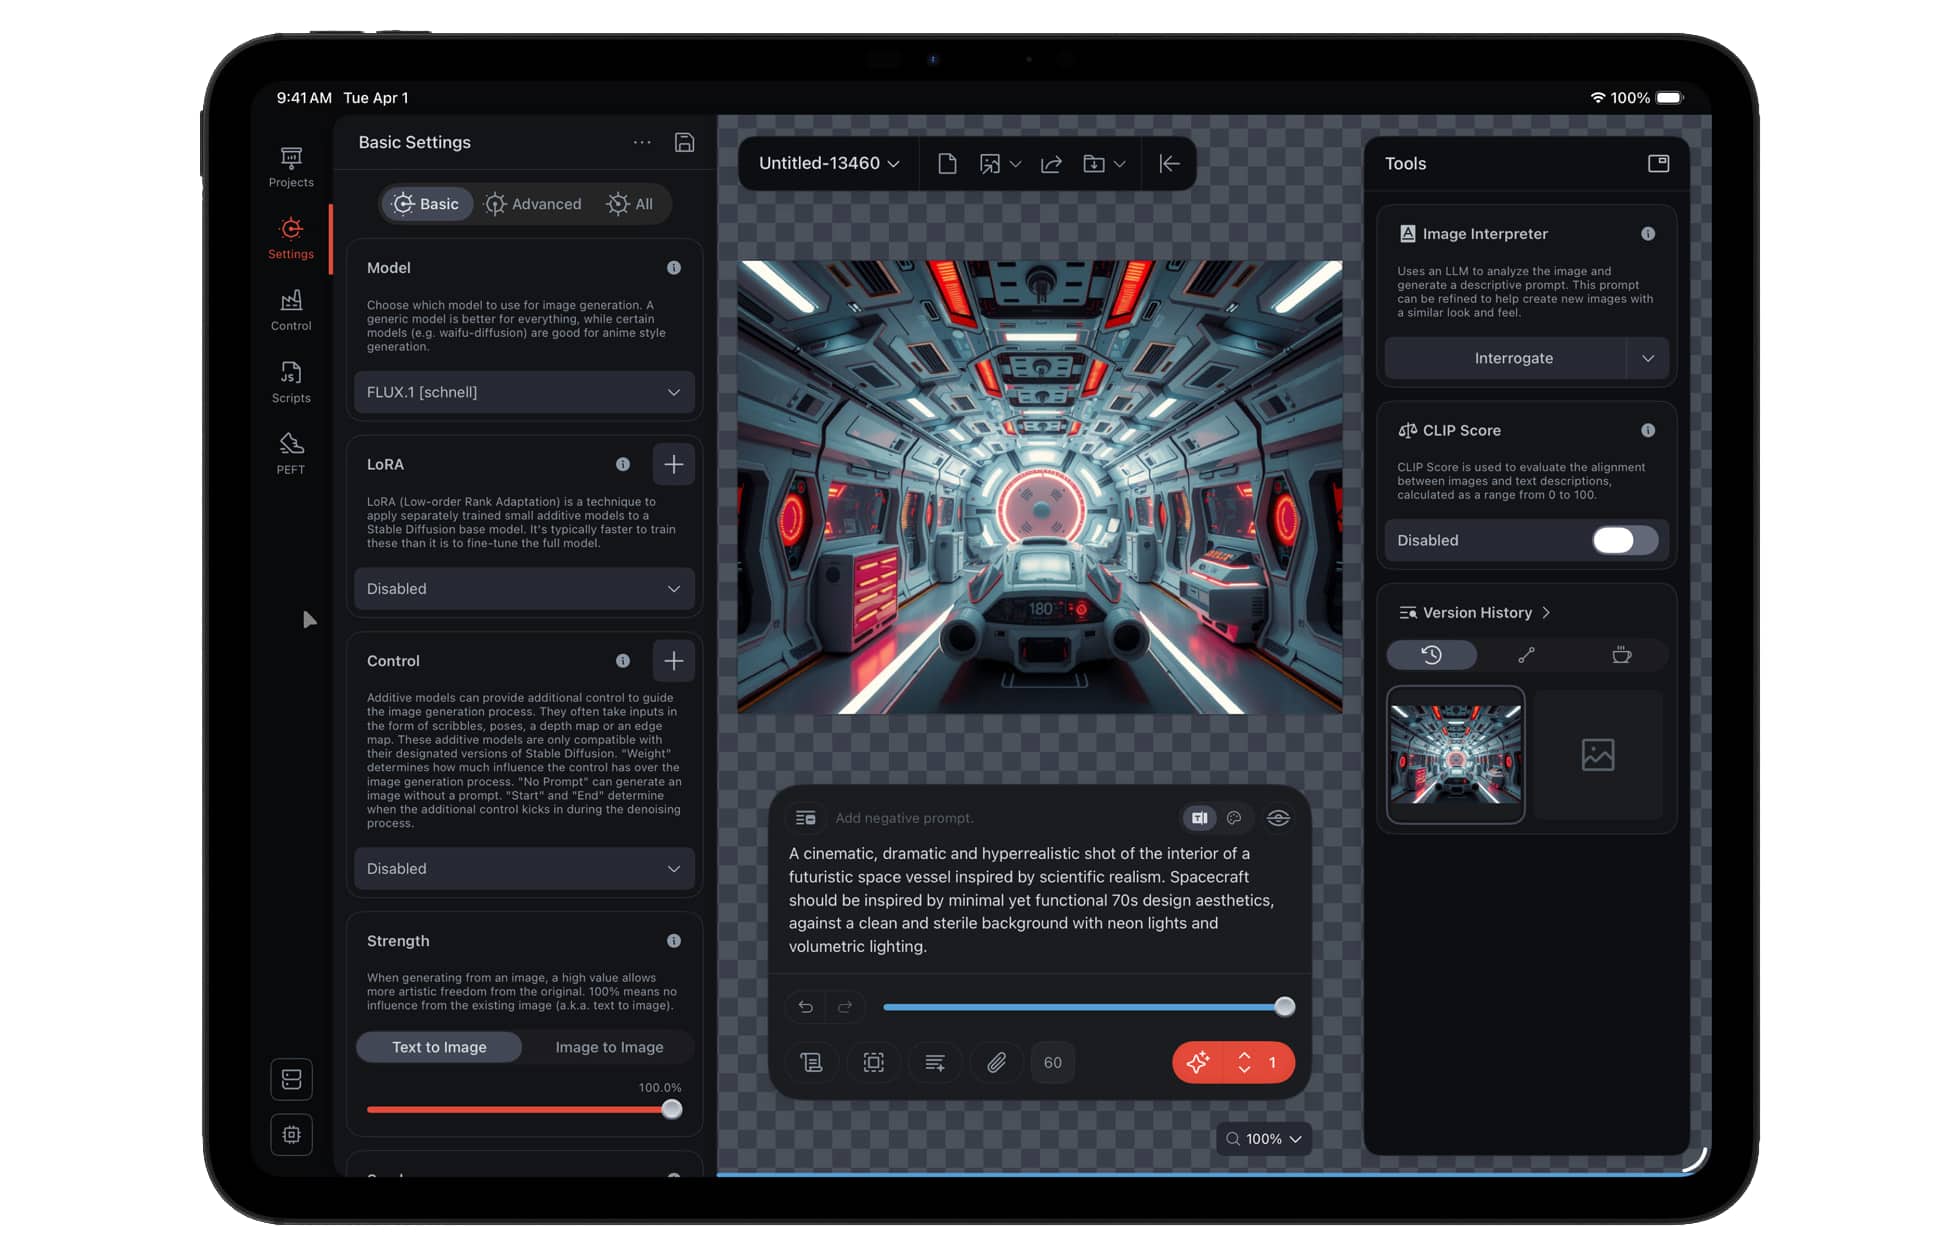Open the Scripts sidebar section
The image size is (1960, 1257).
(x=291, y=382)
